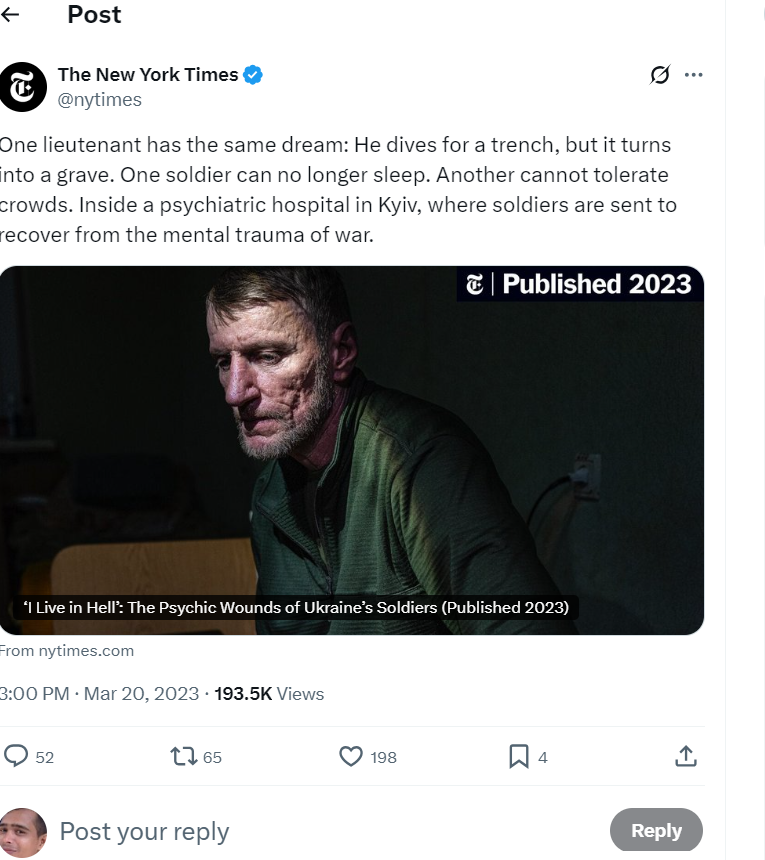The width and height of the screenshot is (765, 860).
Task: Like the post with the heart icon
Action: 351,756
